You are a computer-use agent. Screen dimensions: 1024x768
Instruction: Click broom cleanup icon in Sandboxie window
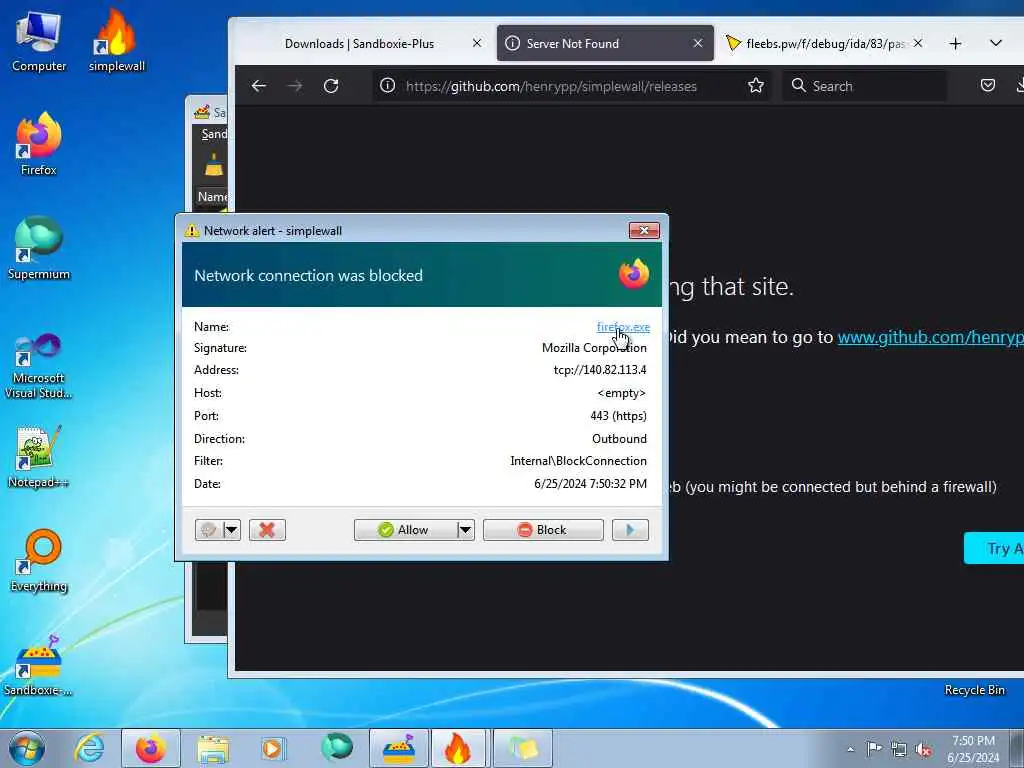coord(214,165)
